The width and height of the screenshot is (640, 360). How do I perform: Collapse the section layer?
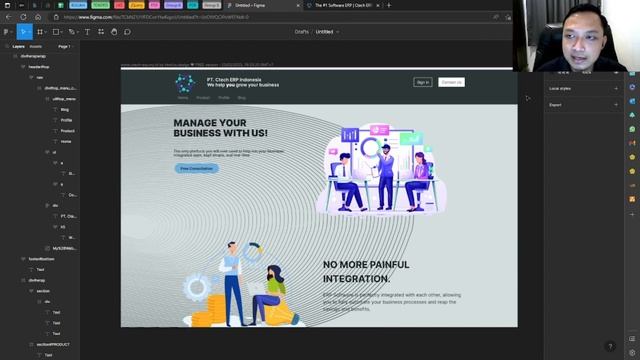(x=31, y=291)
